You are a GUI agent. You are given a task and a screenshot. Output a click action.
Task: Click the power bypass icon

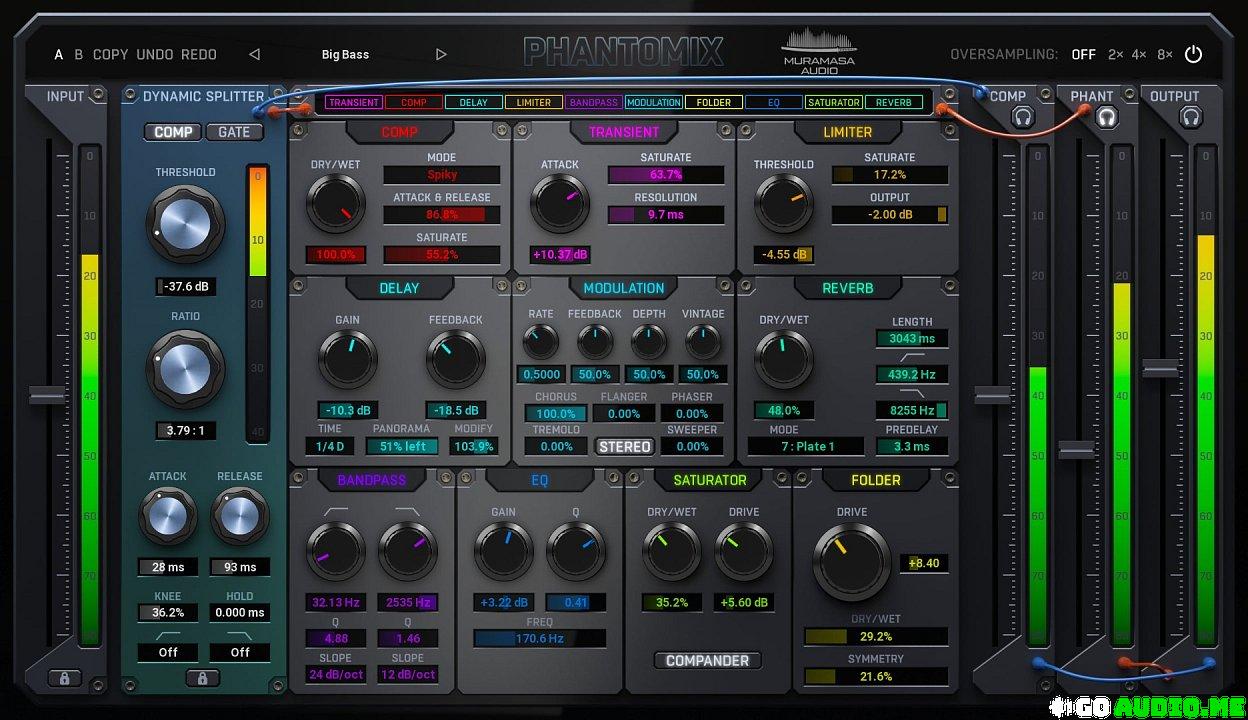pyautogui.click(x=1193, y=54)
